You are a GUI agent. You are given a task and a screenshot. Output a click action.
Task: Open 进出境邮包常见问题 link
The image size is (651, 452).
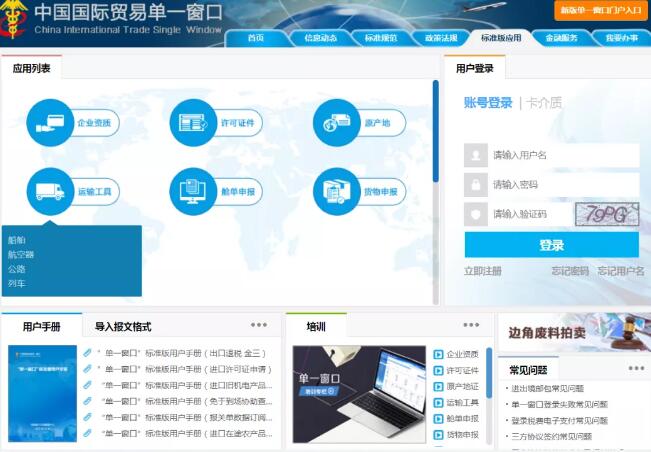click(547, 388)
